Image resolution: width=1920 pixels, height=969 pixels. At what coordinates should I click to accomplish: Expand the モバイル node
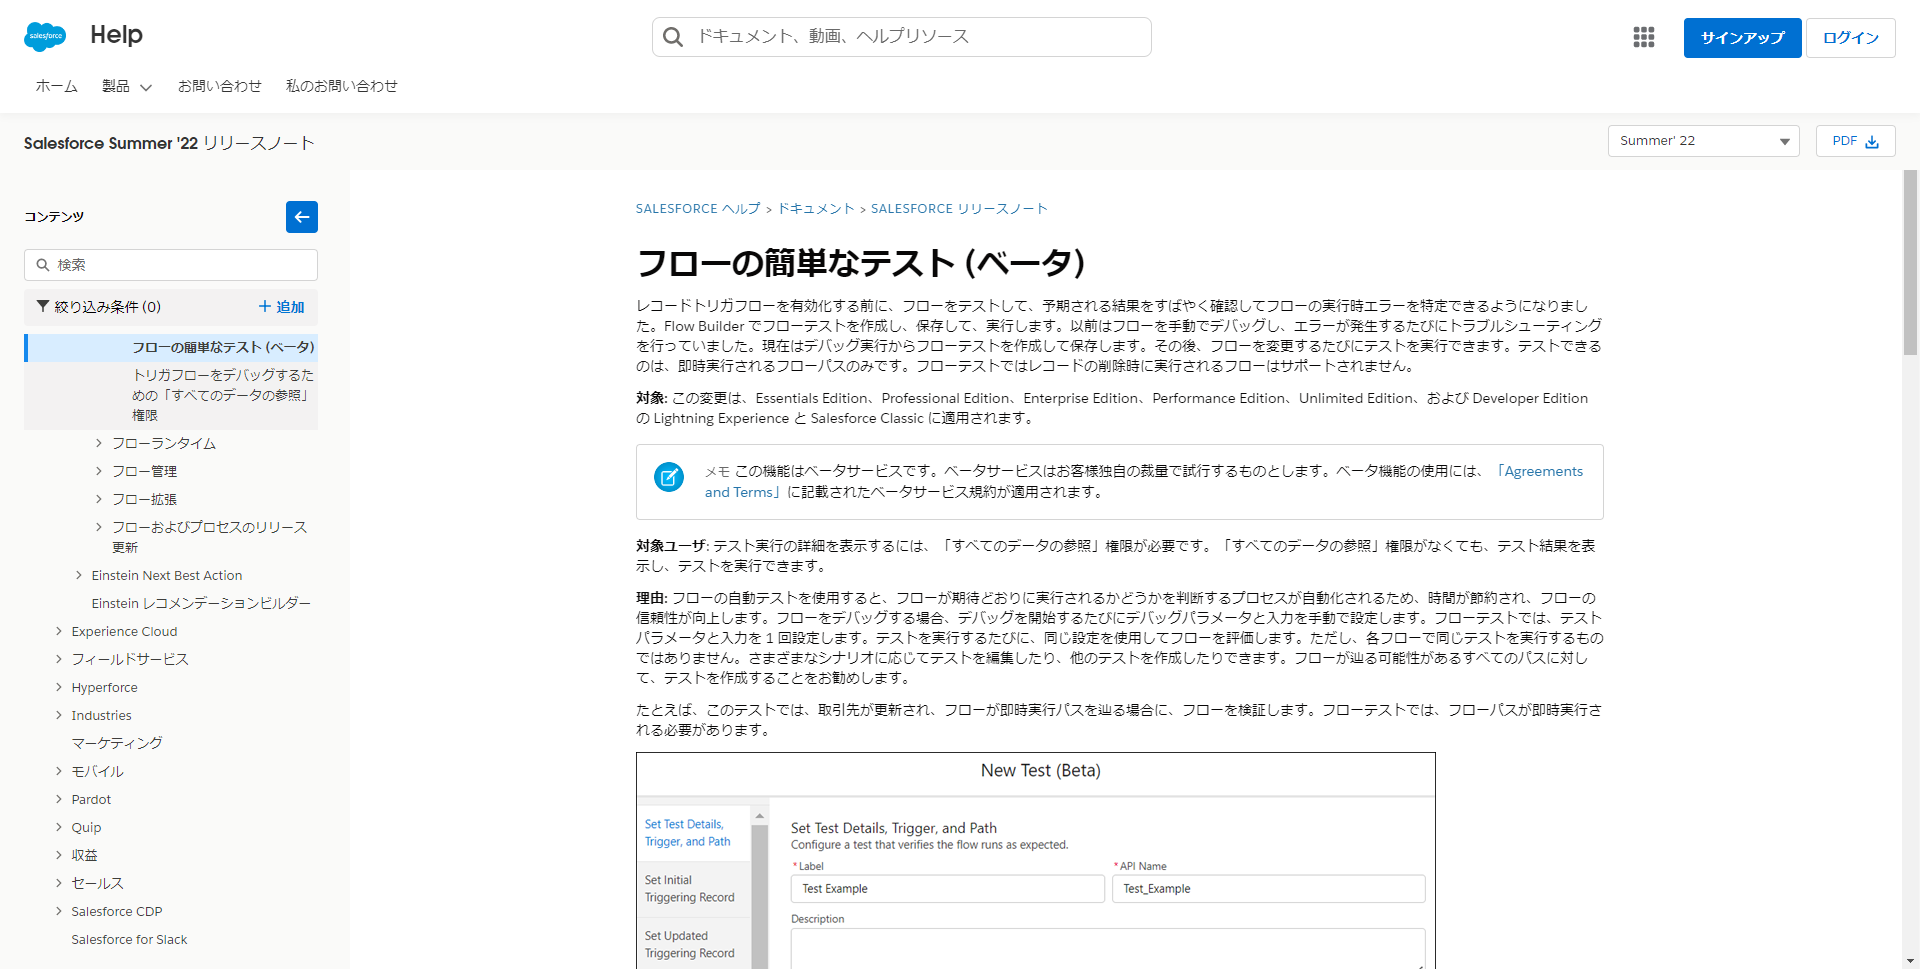(x=59, y=771)
